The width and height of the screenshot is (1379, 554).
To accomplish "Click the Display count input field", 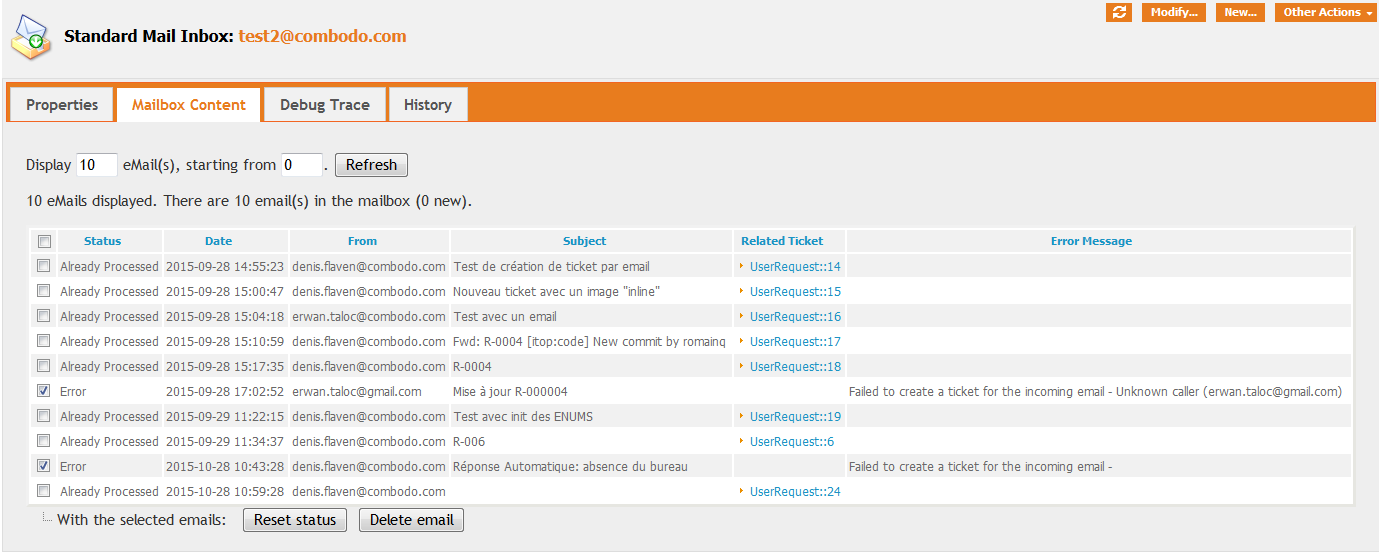I will click(97, 165).
